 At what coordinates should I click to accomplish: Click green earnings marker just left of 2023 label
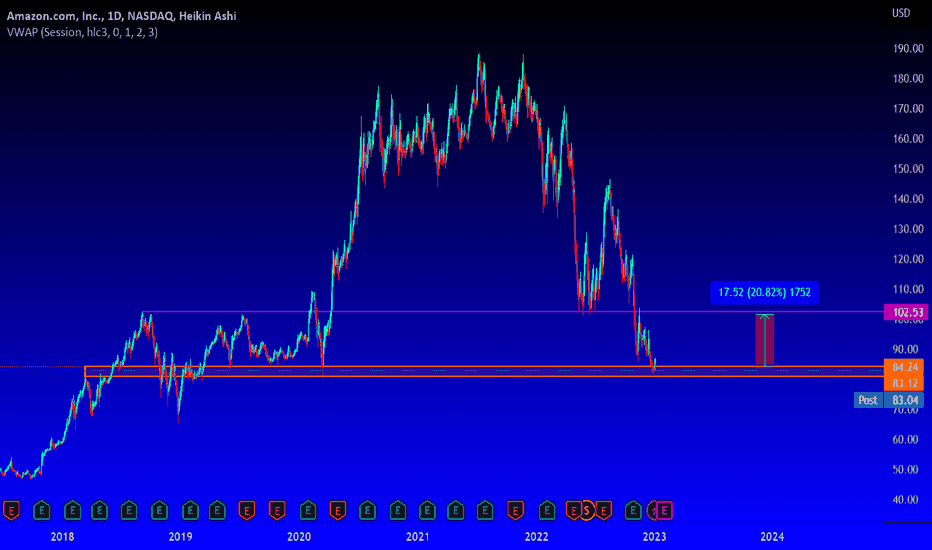634,510
